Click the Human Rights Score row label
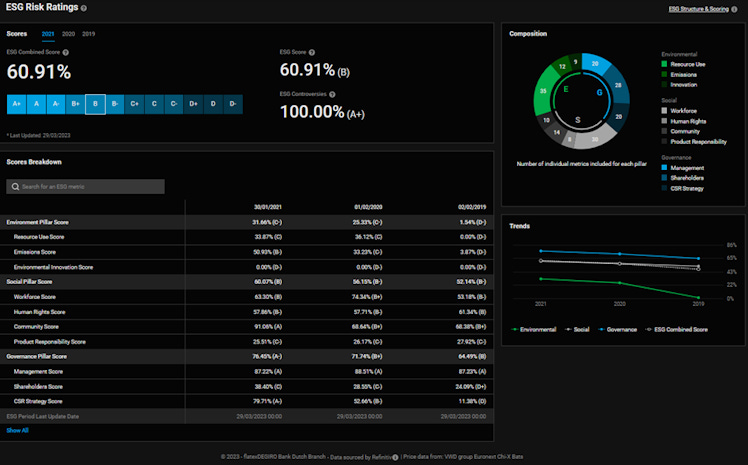This screenshot has width=748, height=465. click(x=40, y=312)
